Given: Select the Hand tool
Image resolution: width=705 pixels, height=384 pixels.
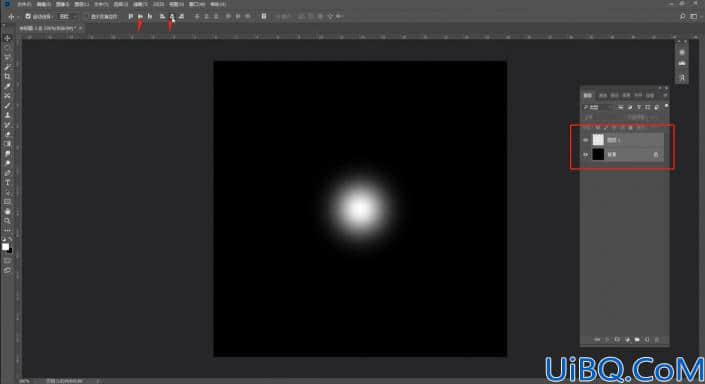Looking at the screenshot, I should click(7, 211).
